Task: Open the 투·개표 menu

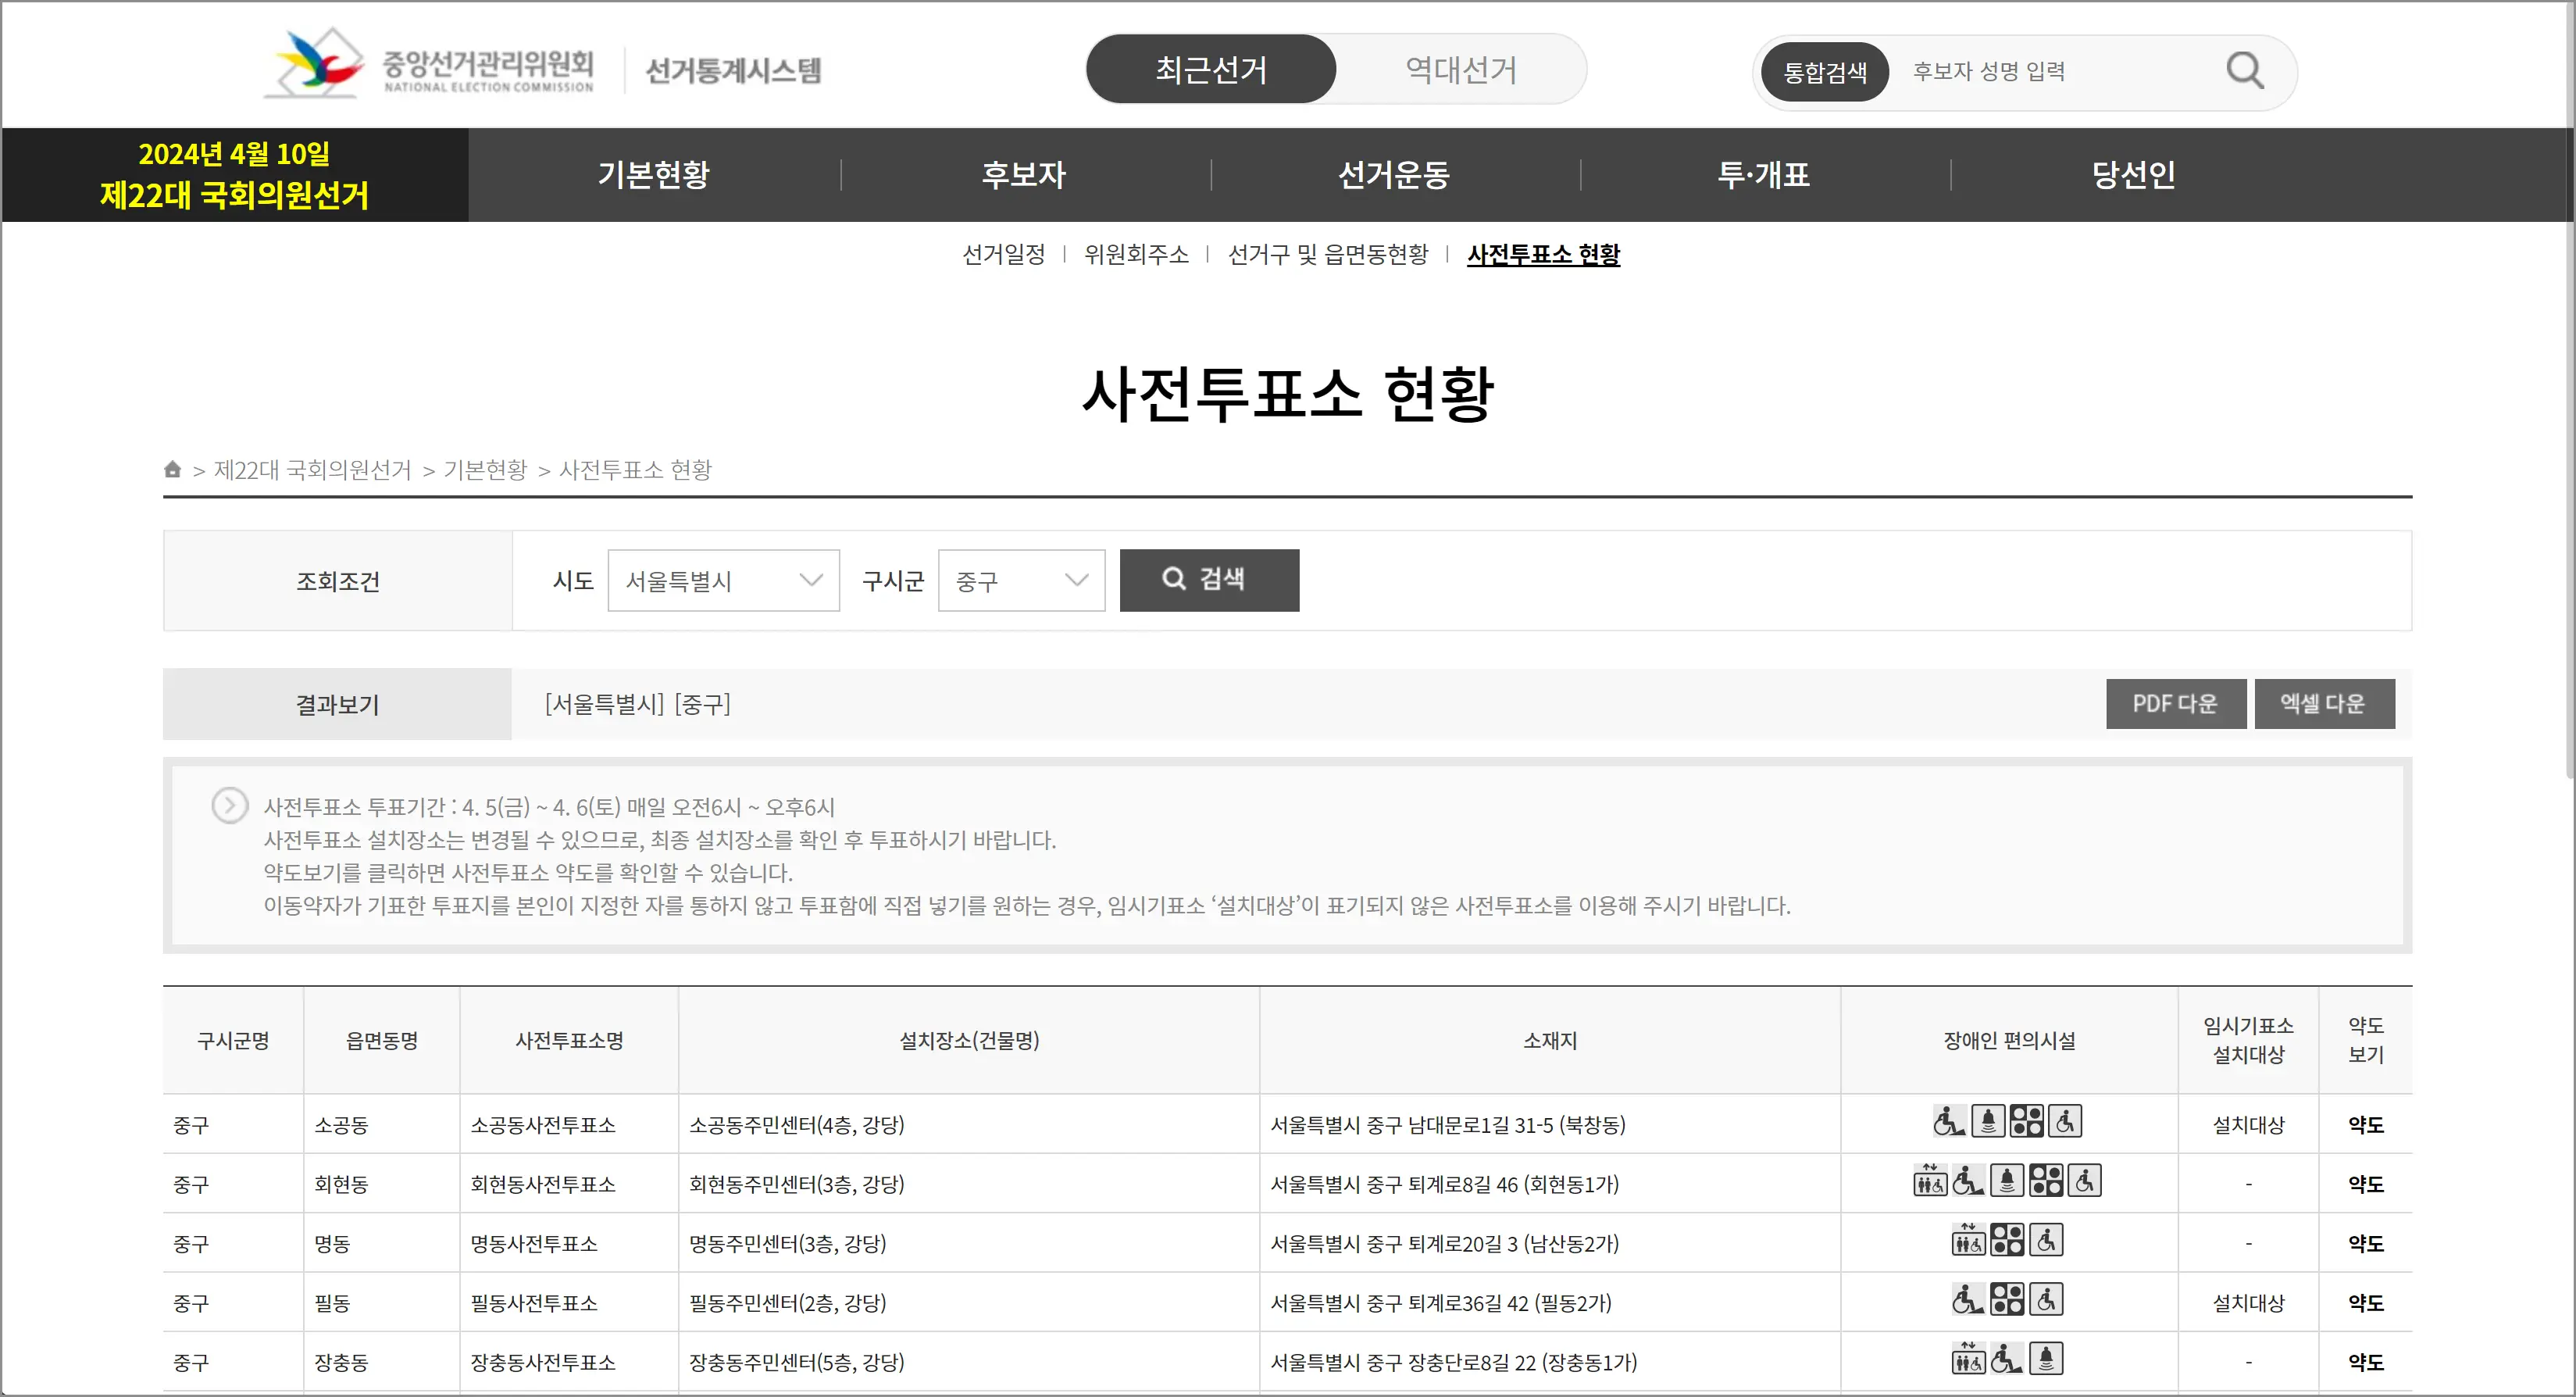Action: [1764, 175]
